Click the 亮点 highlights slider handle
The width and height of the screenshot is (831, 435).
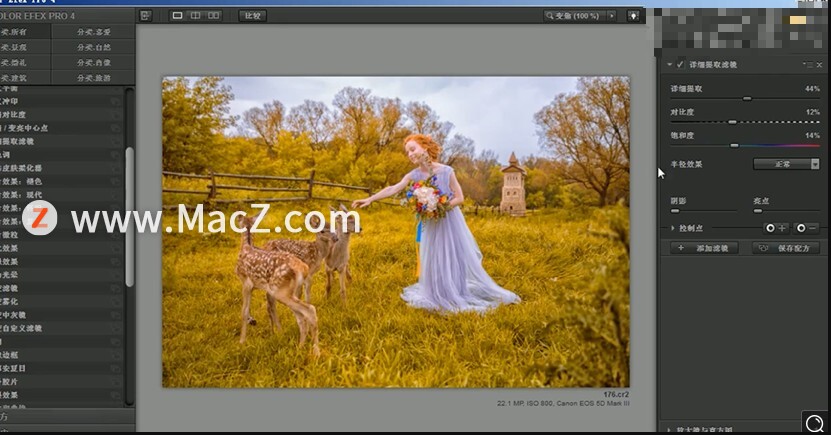click(x=758, y=211)
